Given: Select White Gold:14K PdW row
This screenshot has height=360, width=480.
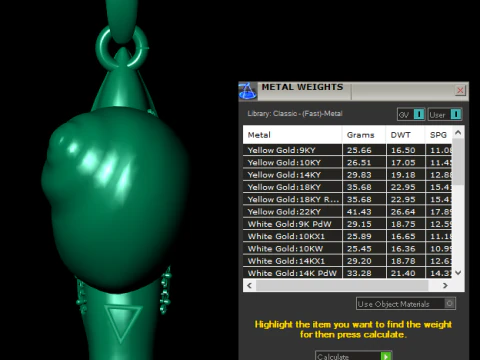Looking at the screenshot, I should pos(347,273).
